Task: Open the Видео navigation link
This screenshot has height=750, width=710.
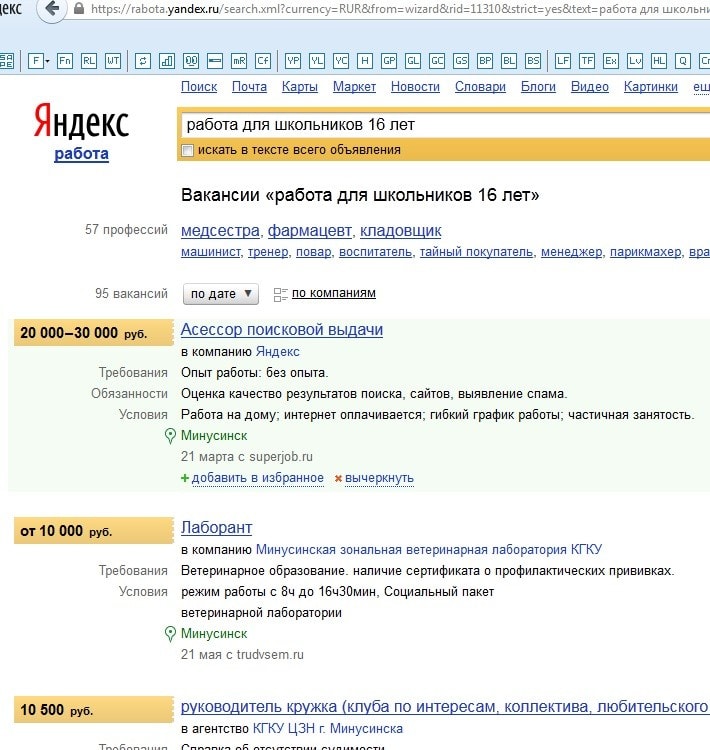Action: (590, 87)
